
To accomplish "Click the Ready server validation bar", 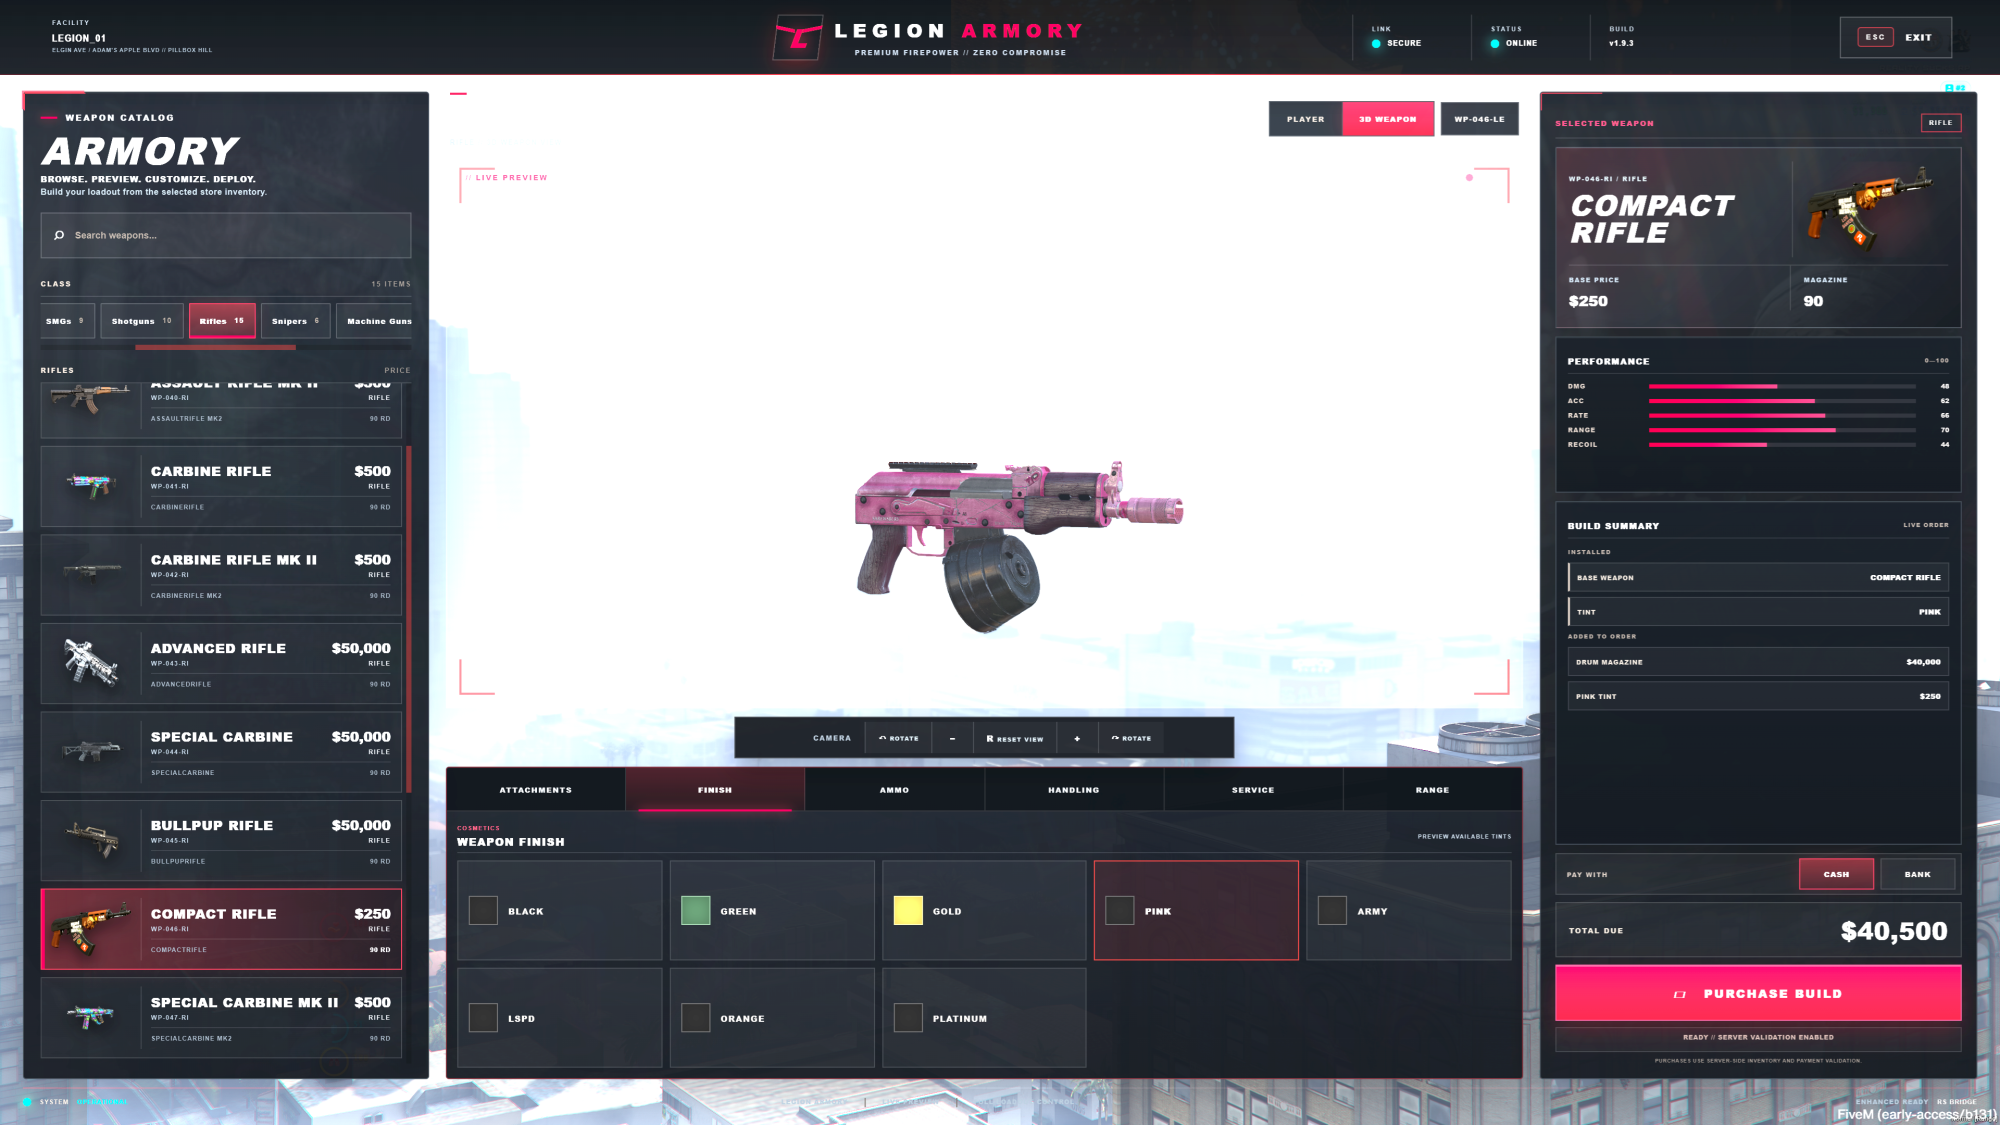I will (x=1758, y=1038).
